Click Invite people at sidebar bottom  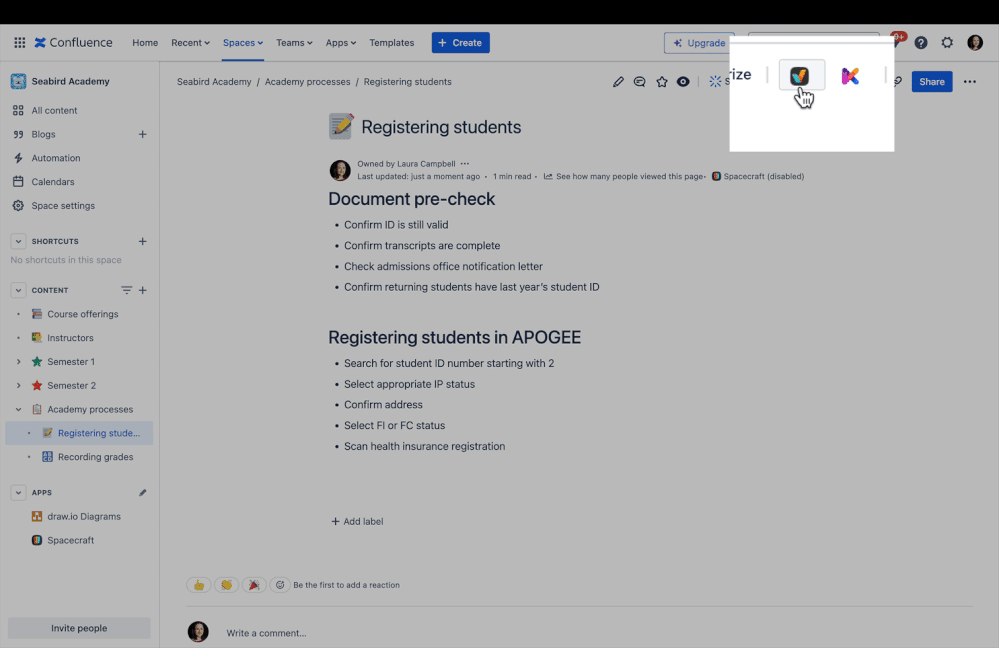[78, 627]
